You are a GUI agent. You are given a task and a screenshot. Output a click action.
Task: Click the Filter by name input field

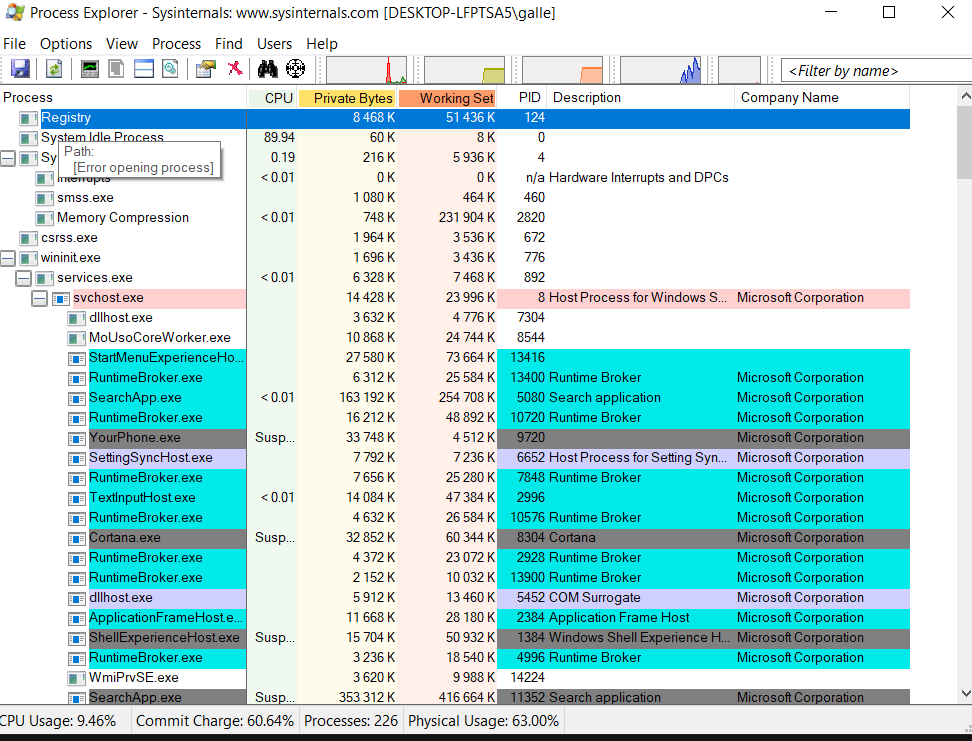[x=868, y=70]
